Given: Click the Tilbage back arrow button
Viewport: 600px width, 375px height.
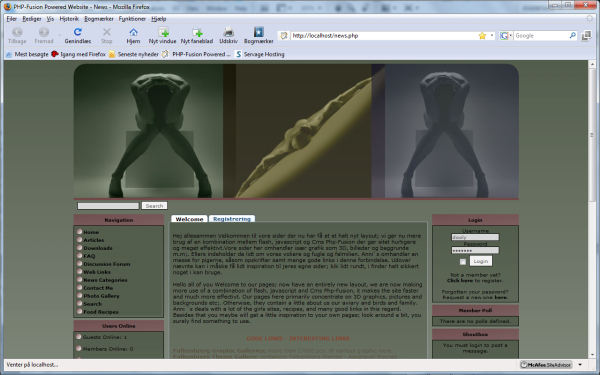Looking at the screenshot, I should click(x=17, y=33).
